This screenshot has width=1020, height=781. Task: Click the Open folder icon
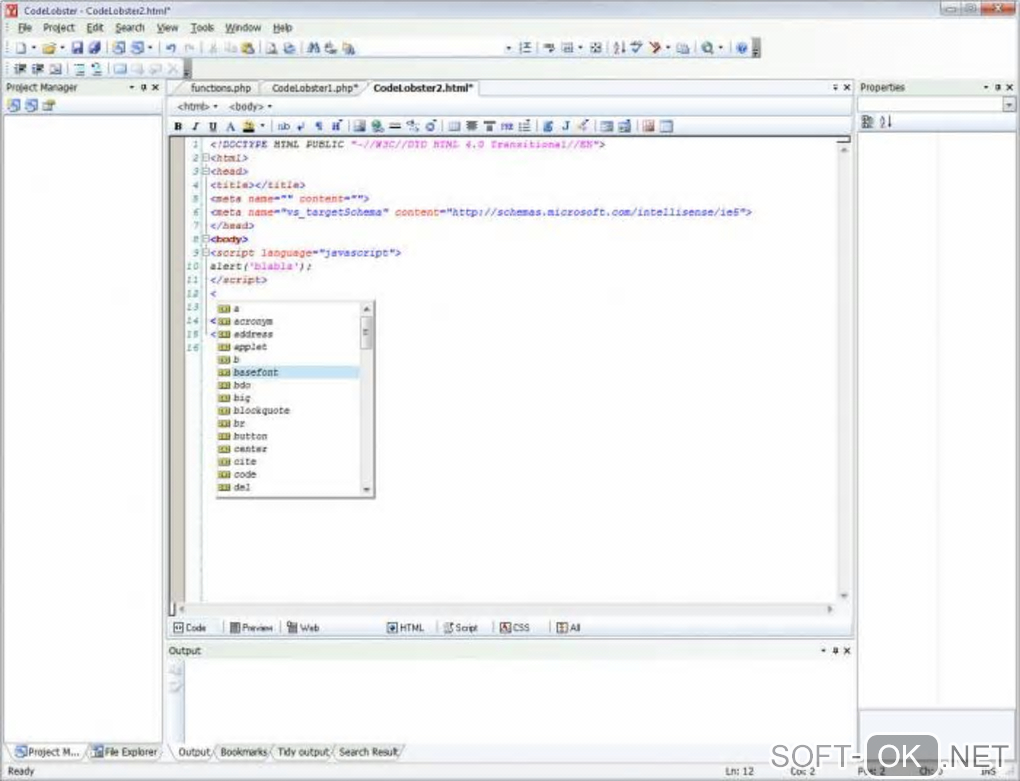tap(49, 48)
